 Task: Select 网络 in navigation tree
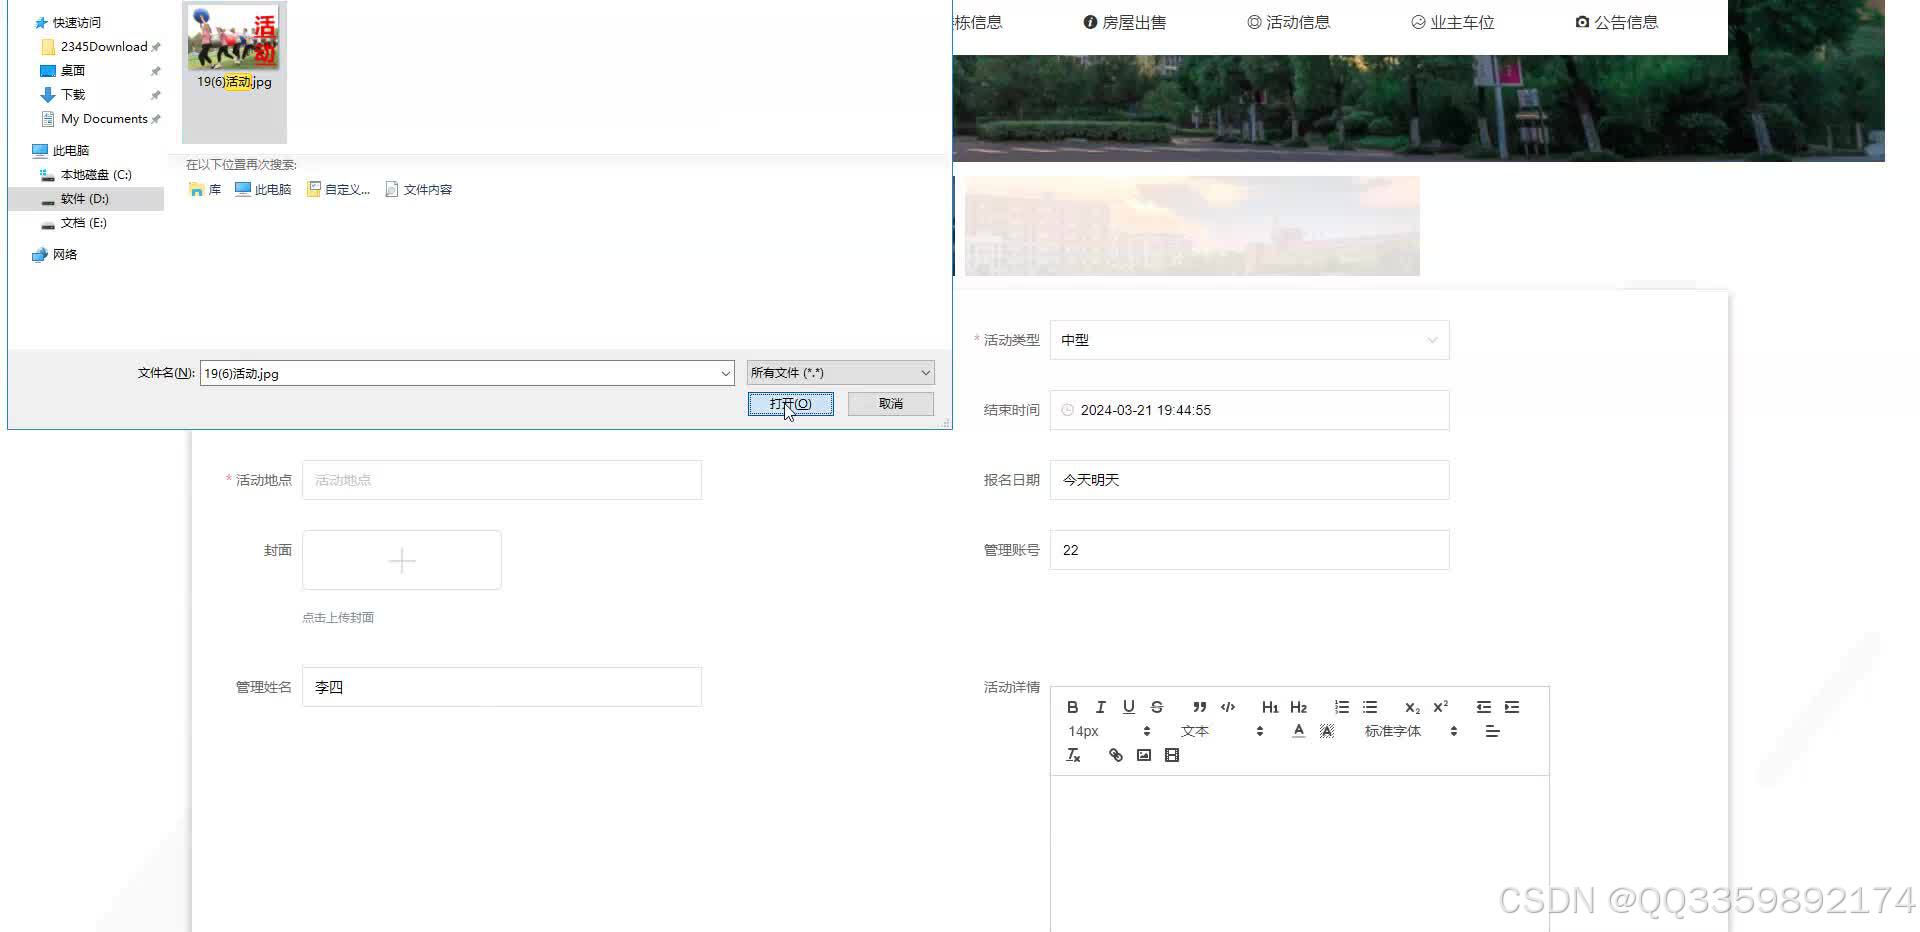(x=64, y=254)
